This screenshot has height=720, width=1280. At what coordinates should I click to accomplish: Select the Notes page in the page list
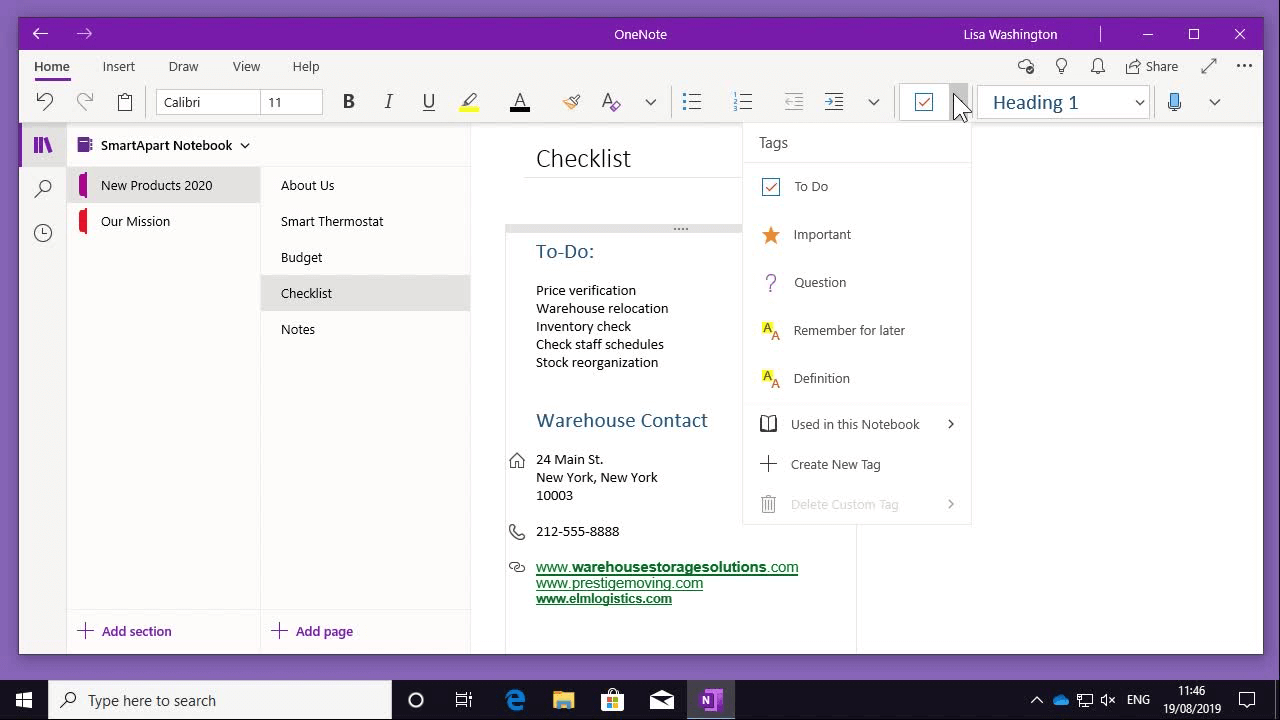click(x=297, y=329)
